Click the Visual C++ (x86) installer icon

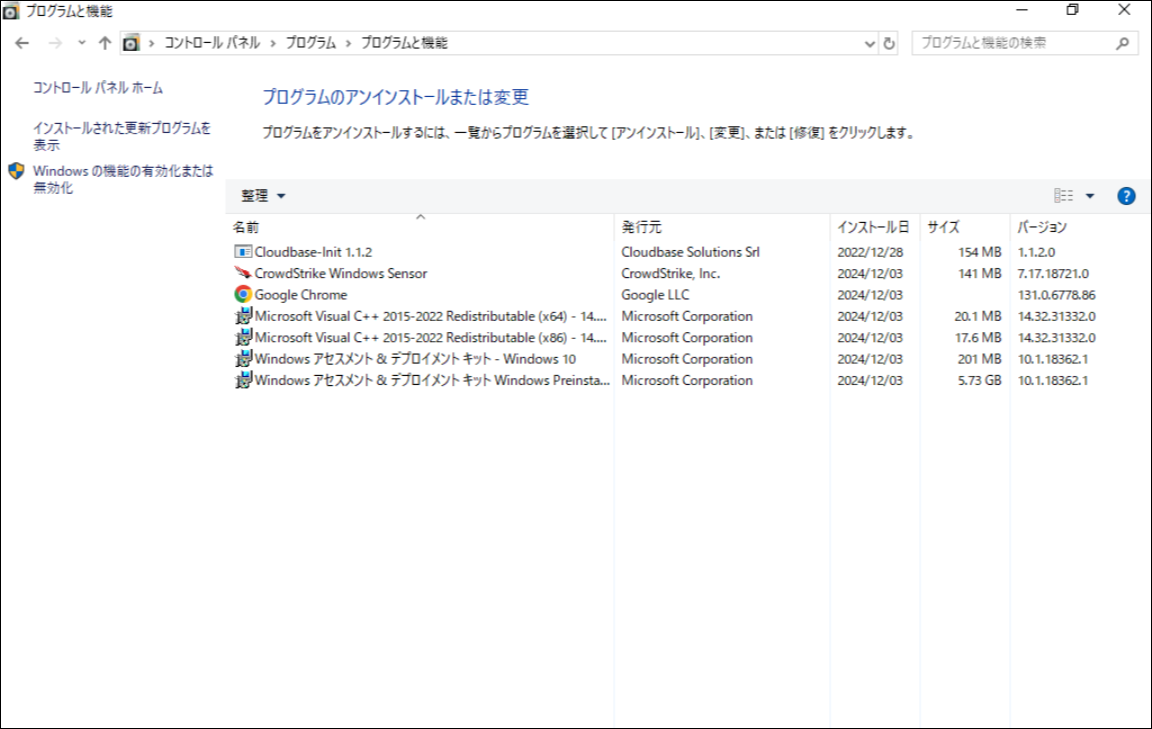pos(242,337)
